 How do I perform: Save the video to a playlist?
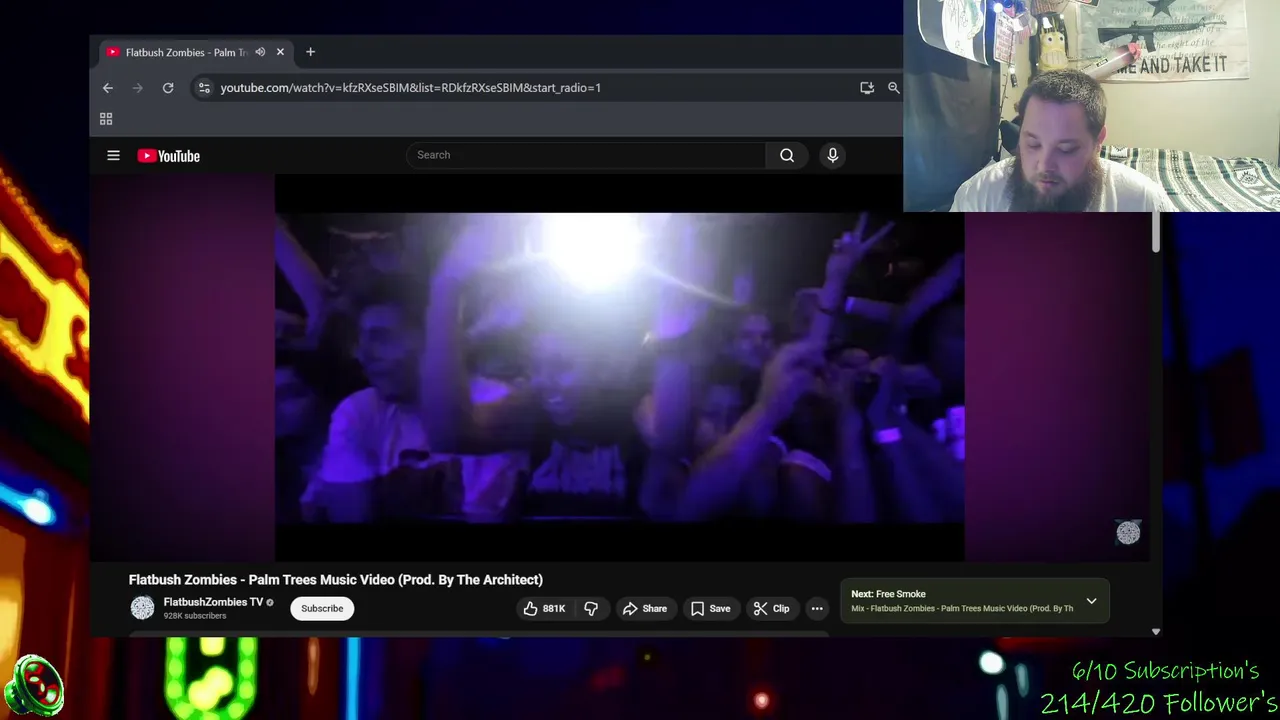pos(710,608)
